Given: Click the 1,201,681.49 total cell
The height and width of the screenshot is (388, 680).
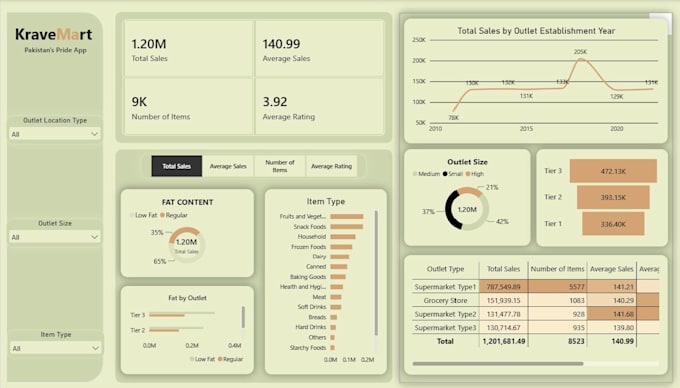Looking at the screenshot, I should (x=503, y=341).
